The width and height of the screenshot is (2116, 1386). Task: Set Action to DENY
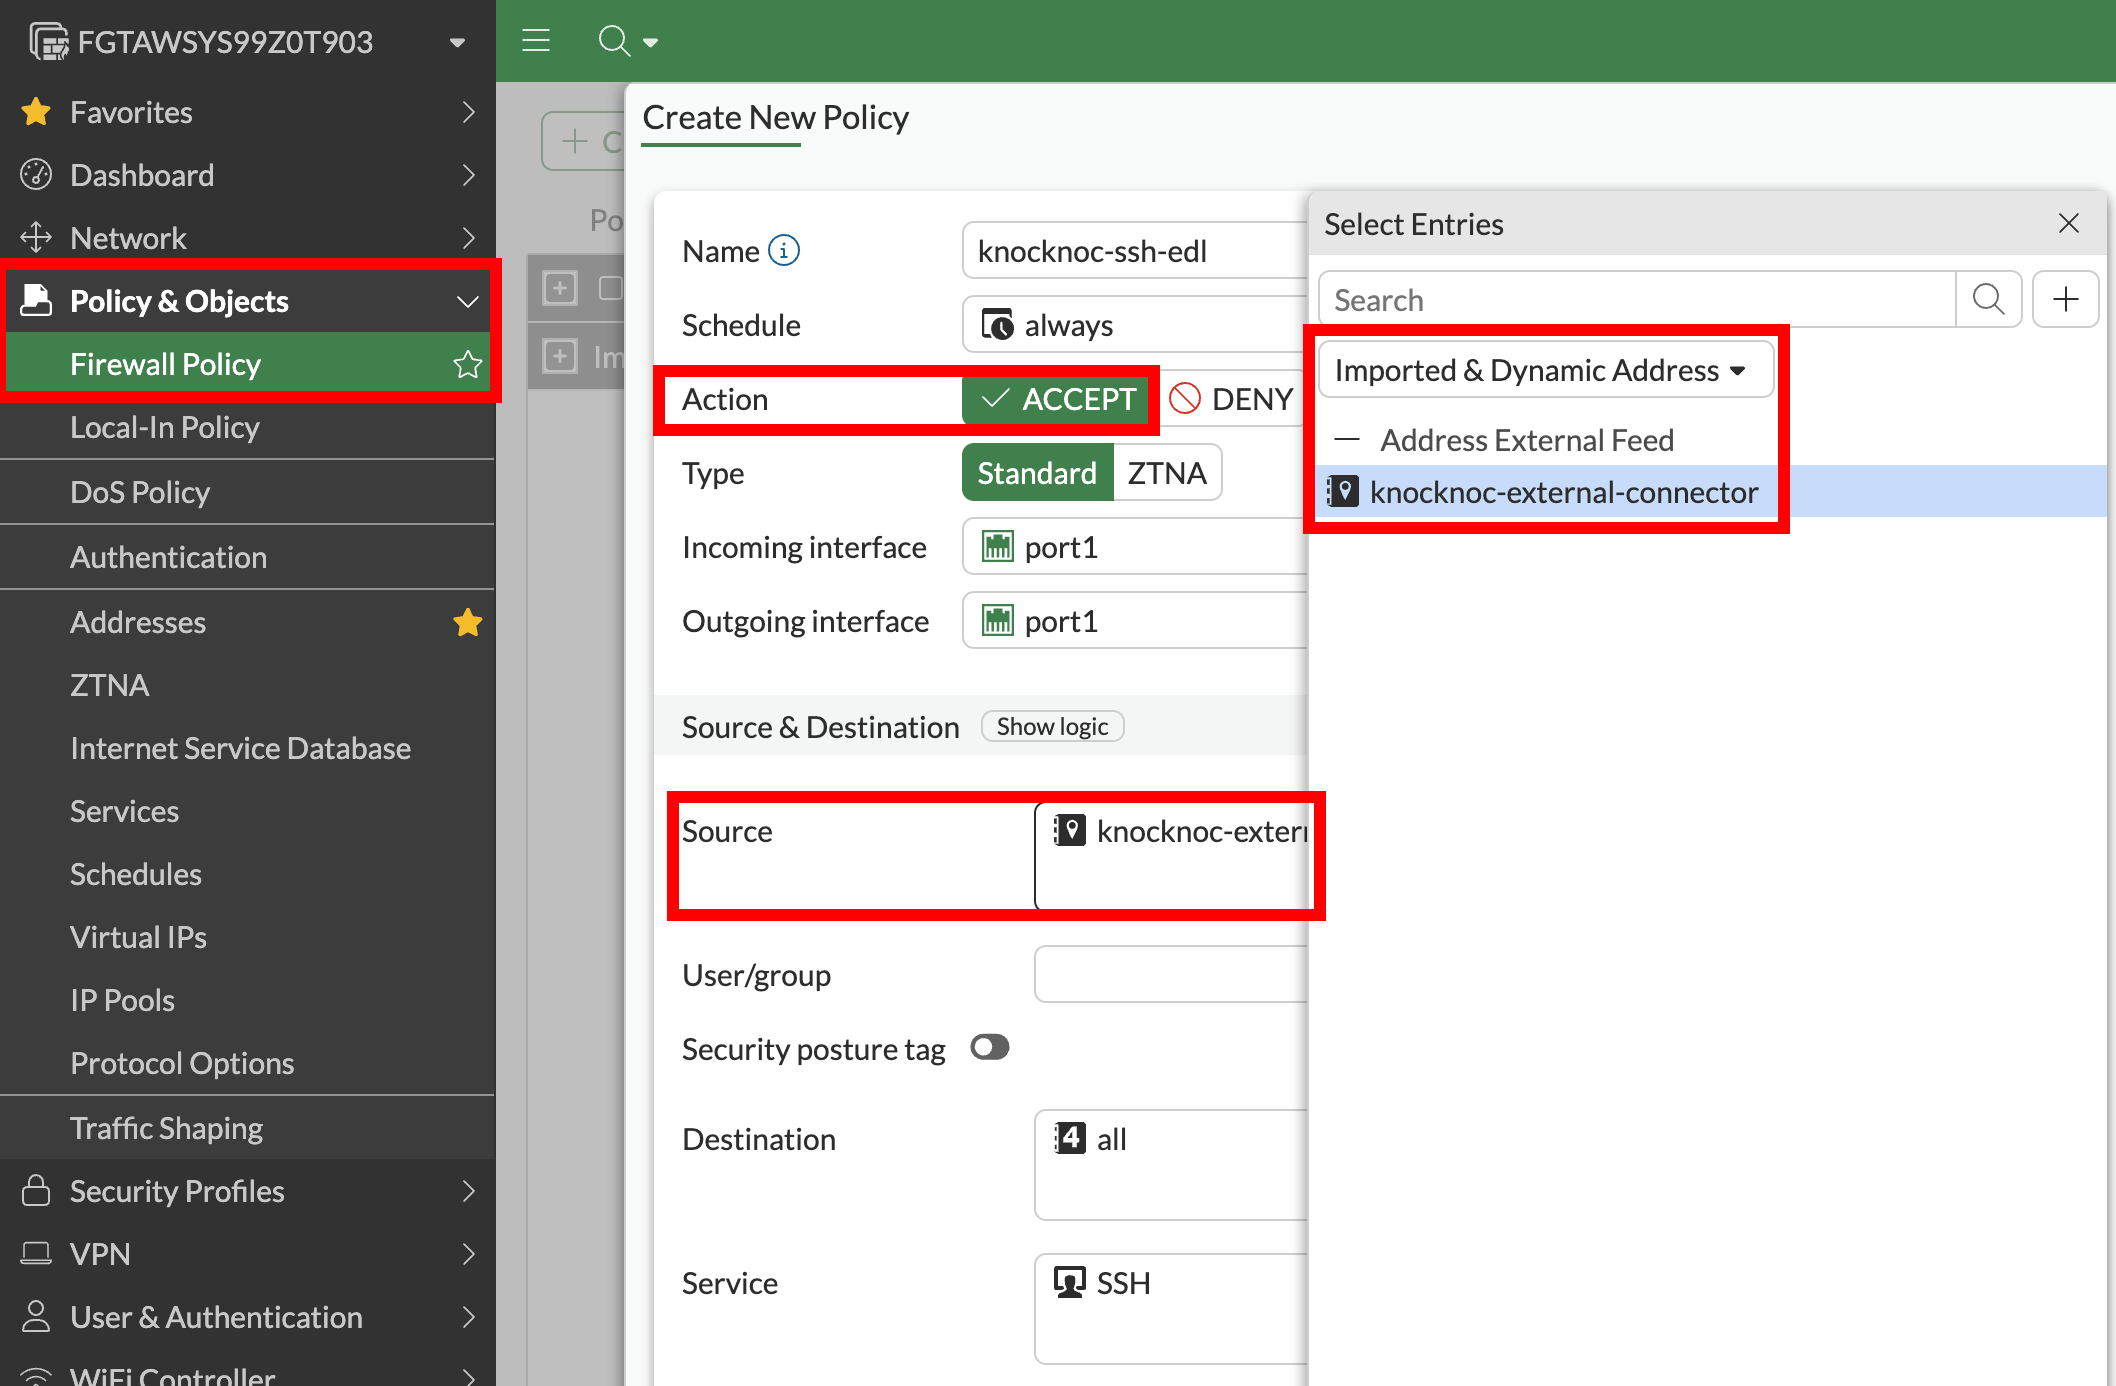click(1232, 399)
